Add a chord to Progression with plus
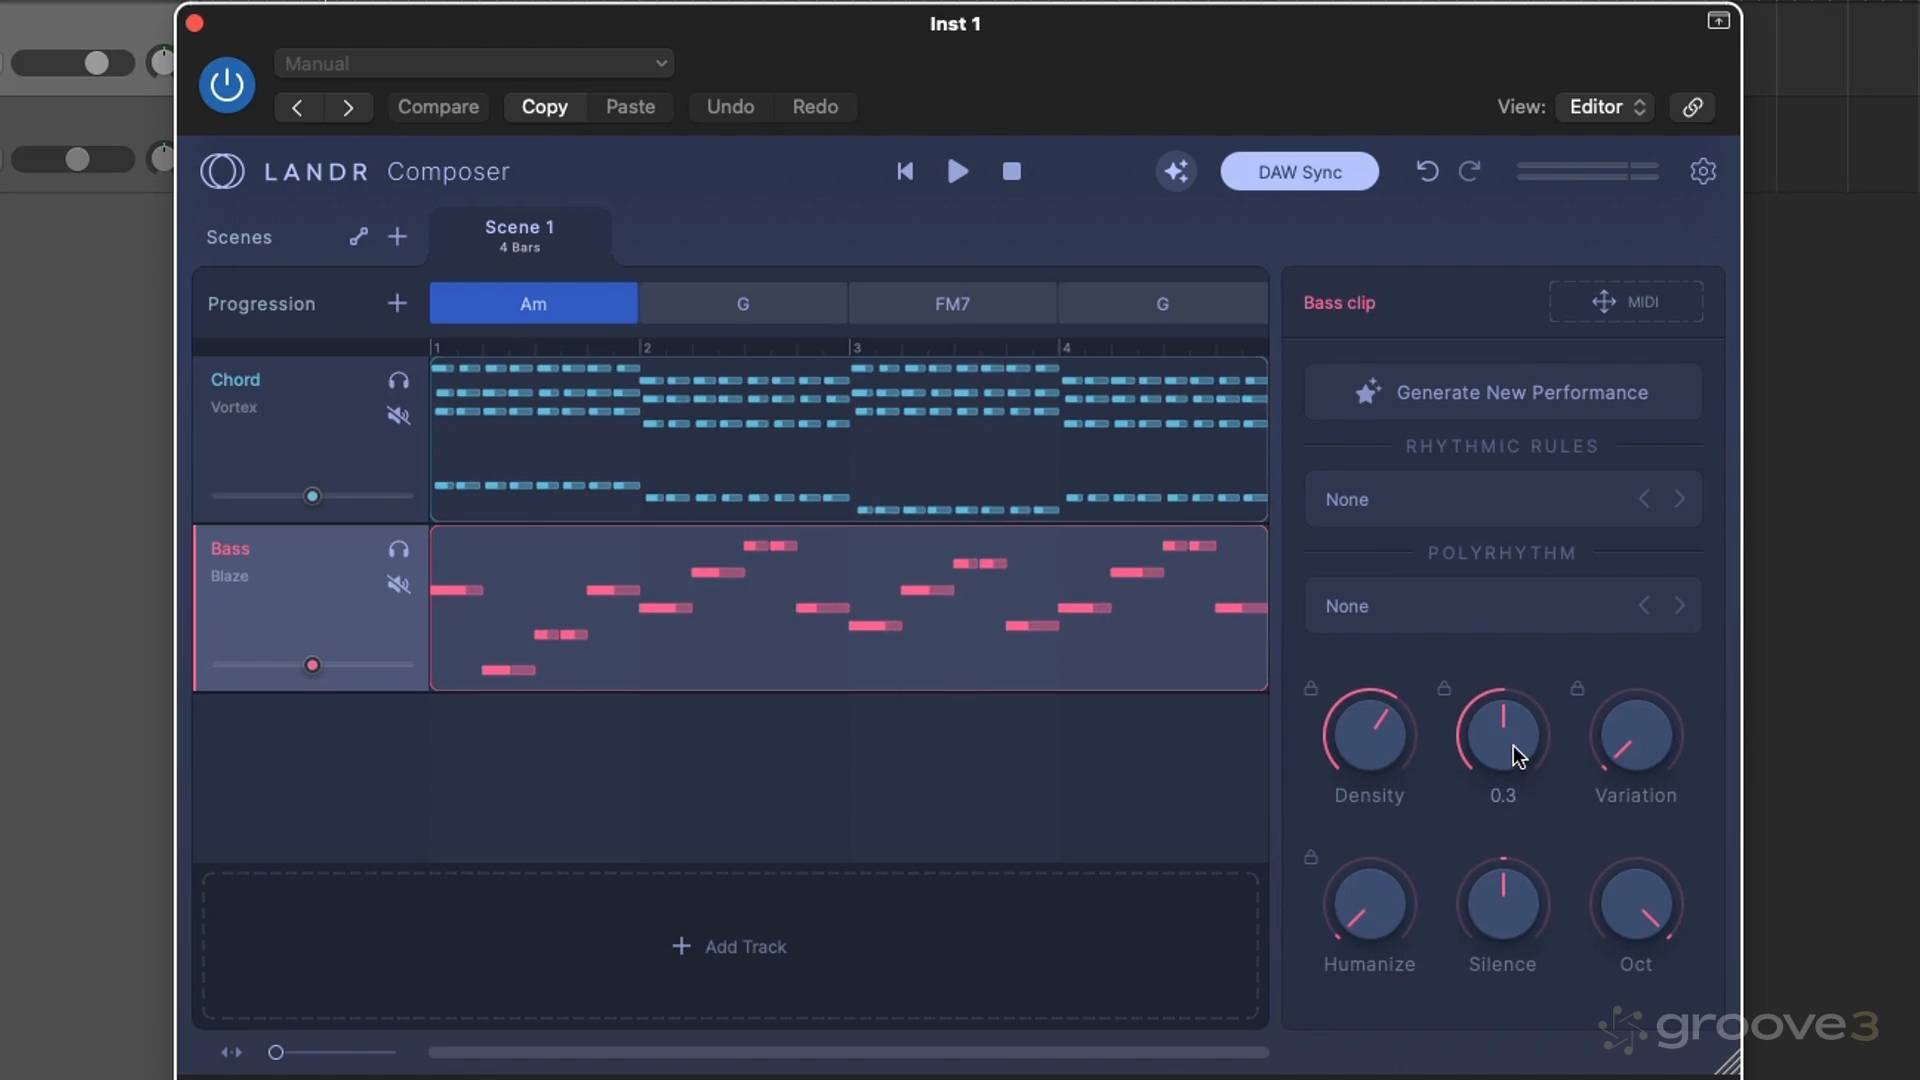 coord(398,303)
